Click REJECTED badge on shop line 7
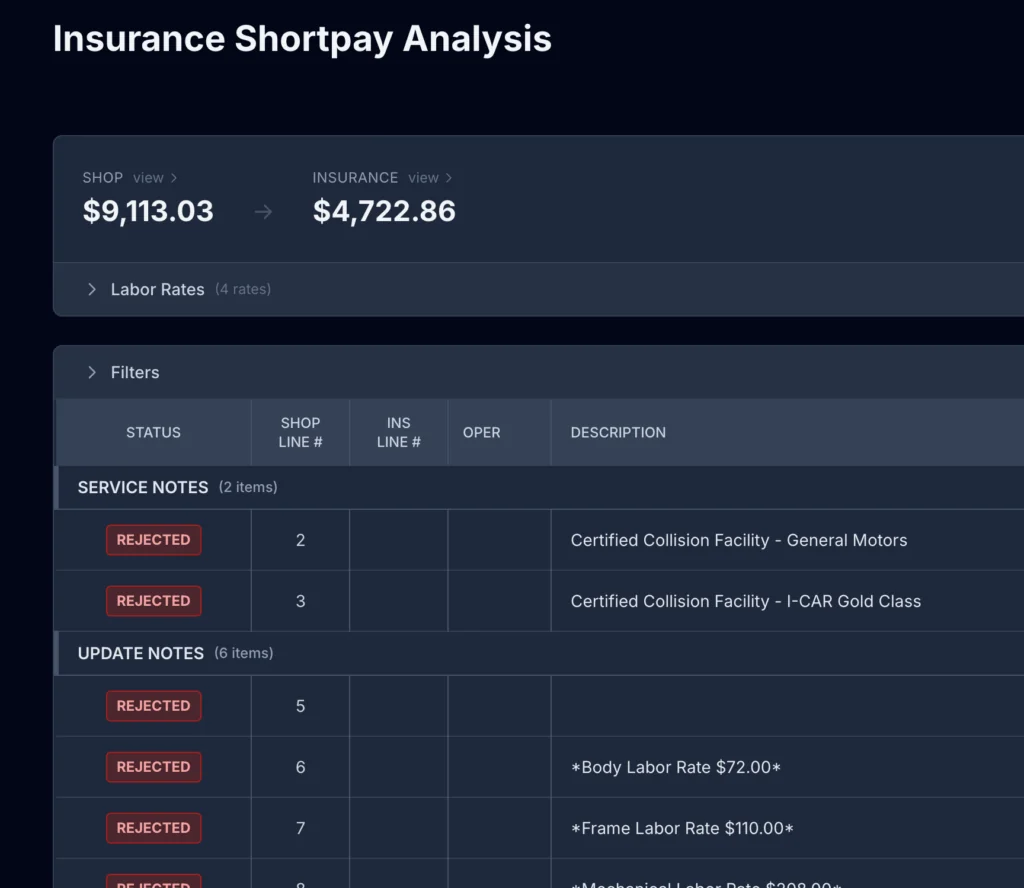This screenshot has height=888, width=1024. click(x=153, y=828)
